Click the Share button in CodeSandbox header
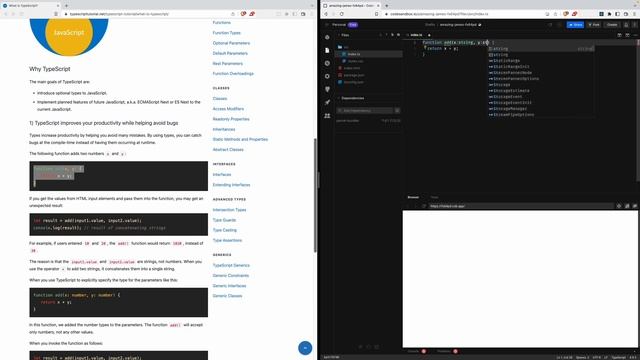 coord(576,25)
